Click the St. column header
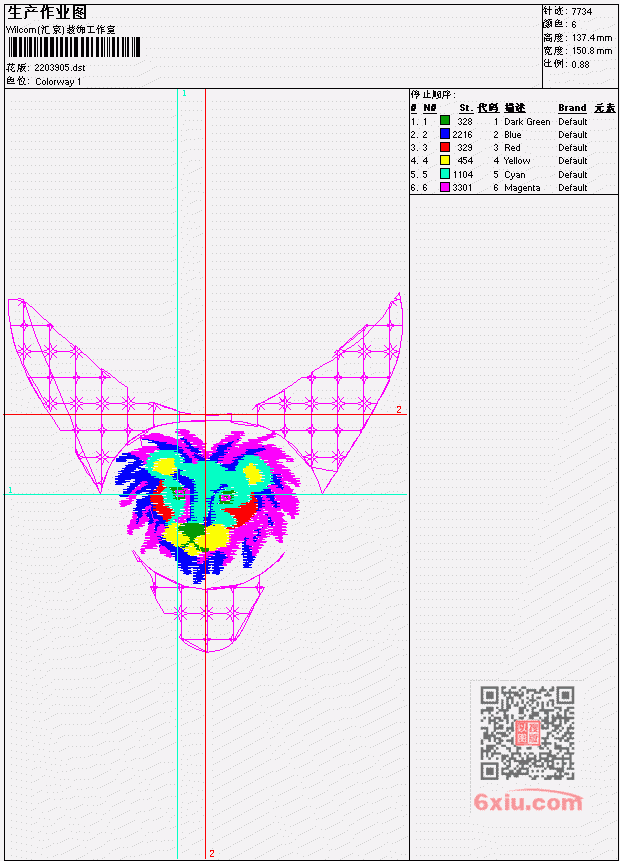The width and height of the screenshot is (620, 861). (466, 108)
